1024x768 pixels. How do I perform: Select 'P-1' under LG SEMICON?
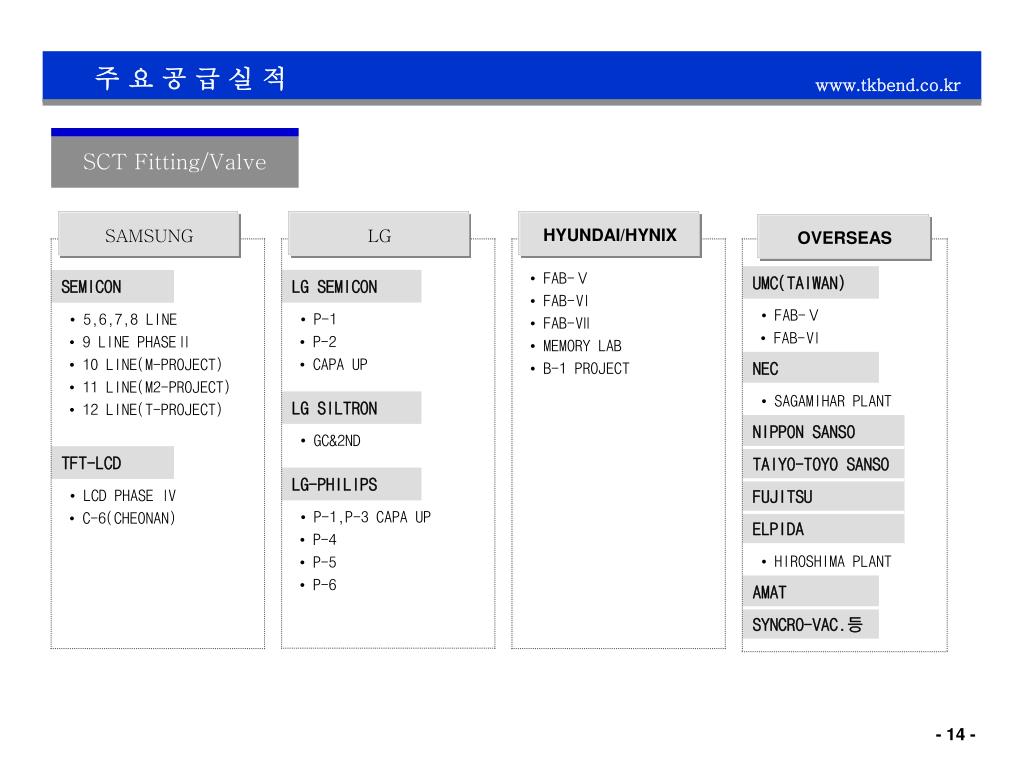(x=324, y=319)
